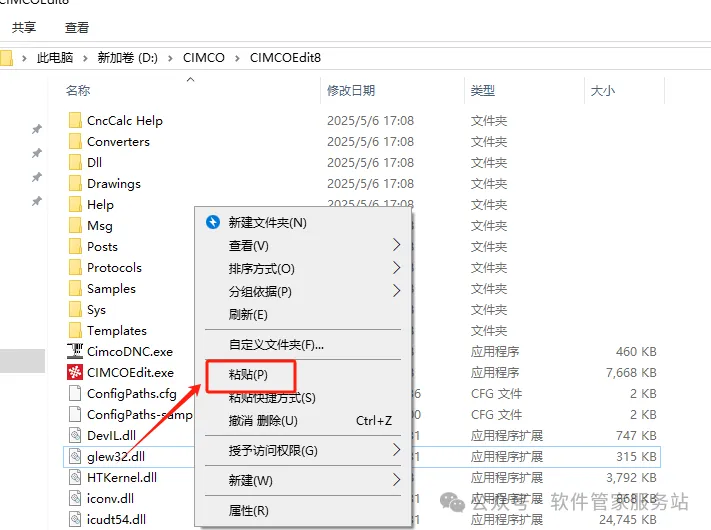
Task: Open the breadcrumb chevron after 此电脑
Action: coord(85,58)
